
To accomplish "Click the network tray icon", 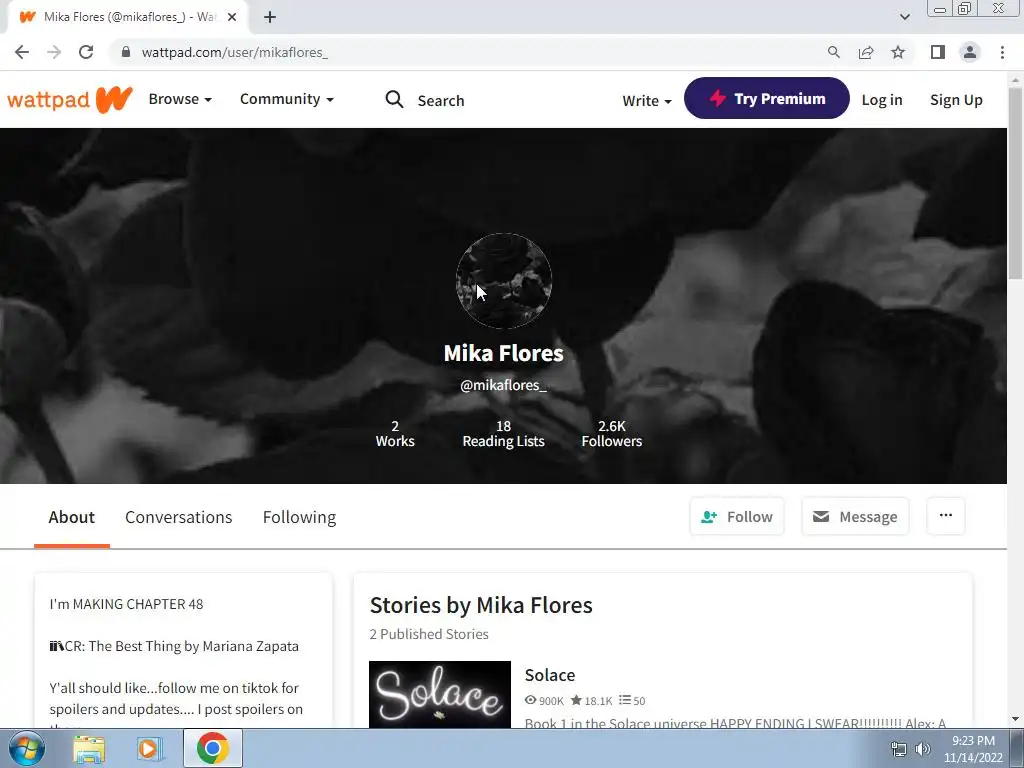I will coord(899,749).
